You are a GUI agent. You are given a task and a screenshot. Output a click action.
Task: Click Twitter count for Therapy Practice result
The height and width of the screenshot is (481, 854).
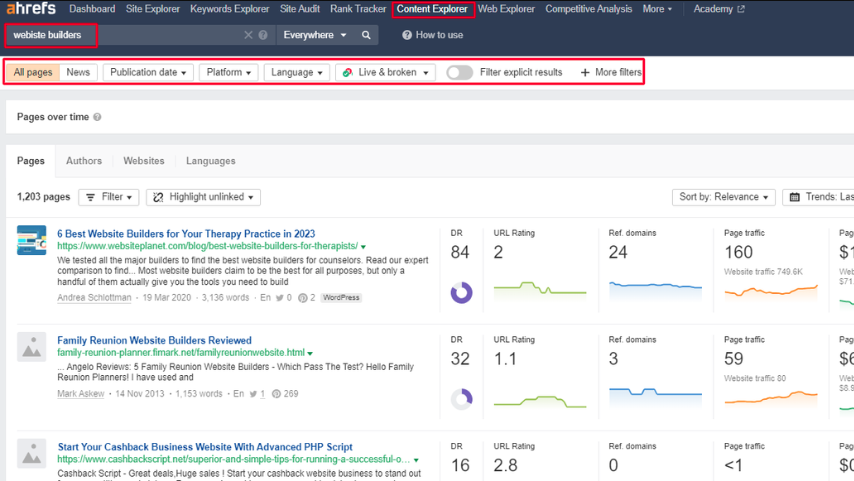click(x=284, y=297)
